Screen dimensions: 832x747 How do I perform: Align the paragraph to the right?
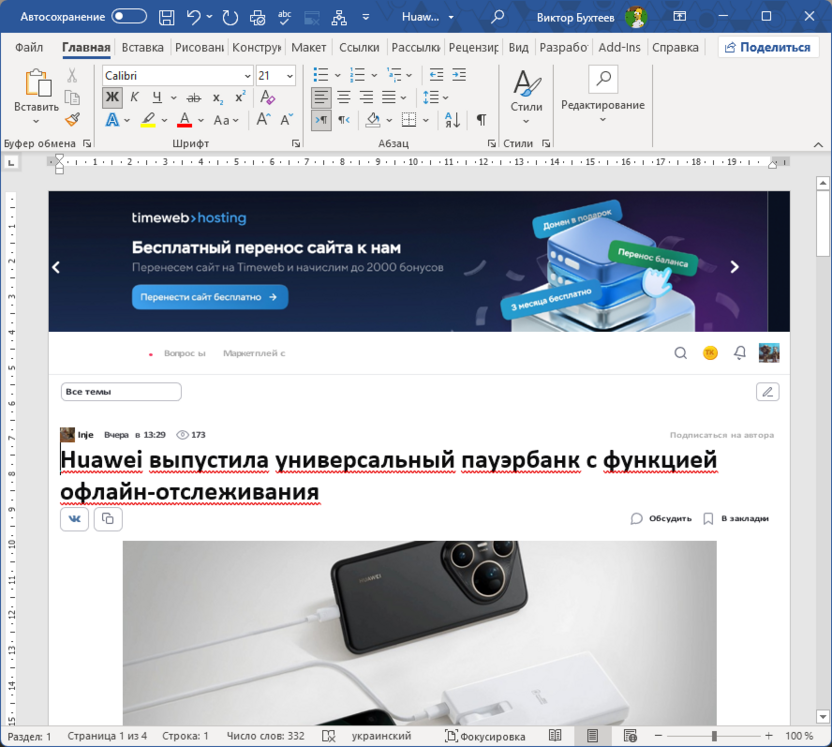[366, 98]
